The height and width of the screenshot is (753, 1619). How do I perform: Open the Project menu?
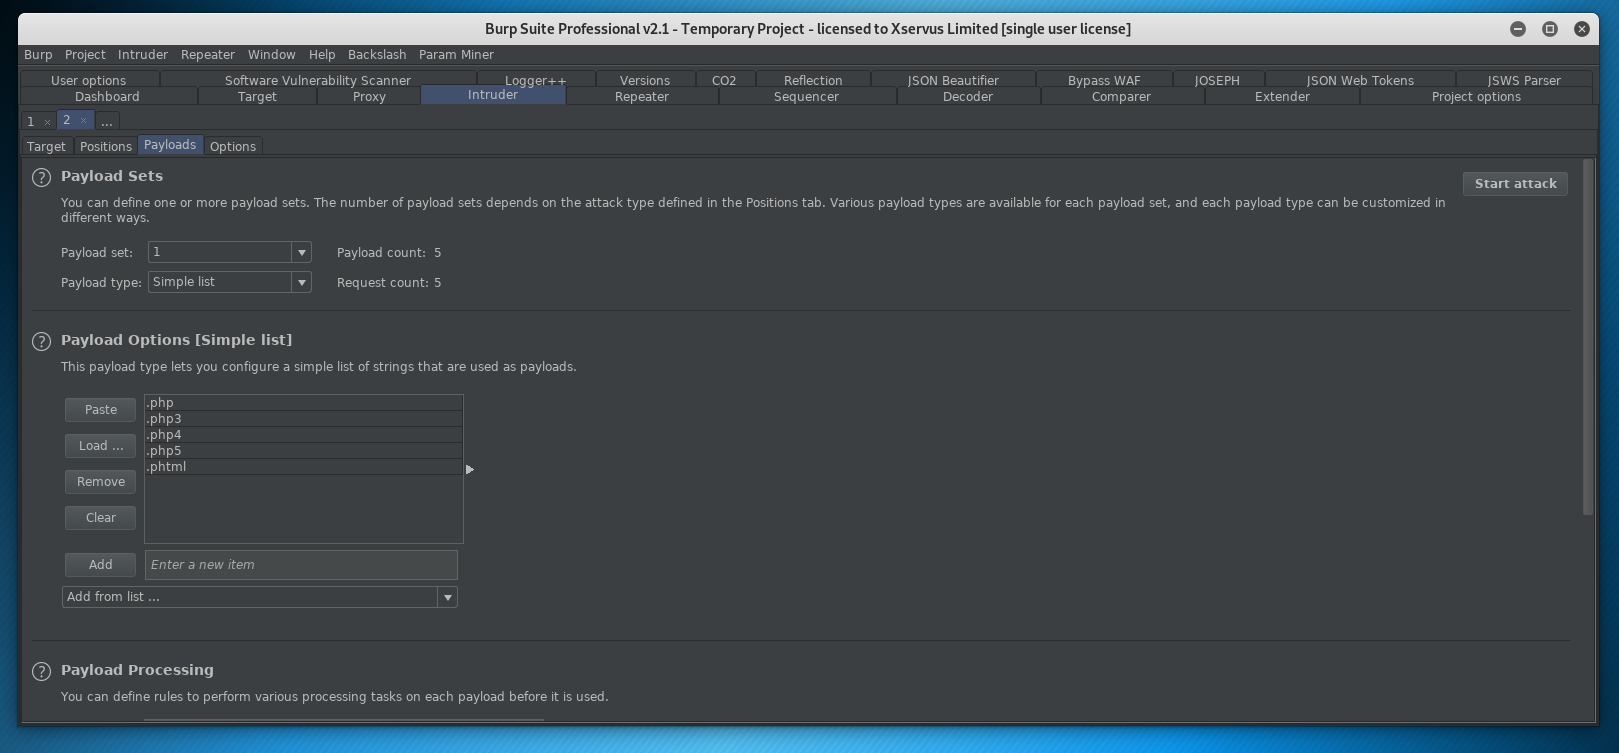pyautogui.click(x=85, y=55)
